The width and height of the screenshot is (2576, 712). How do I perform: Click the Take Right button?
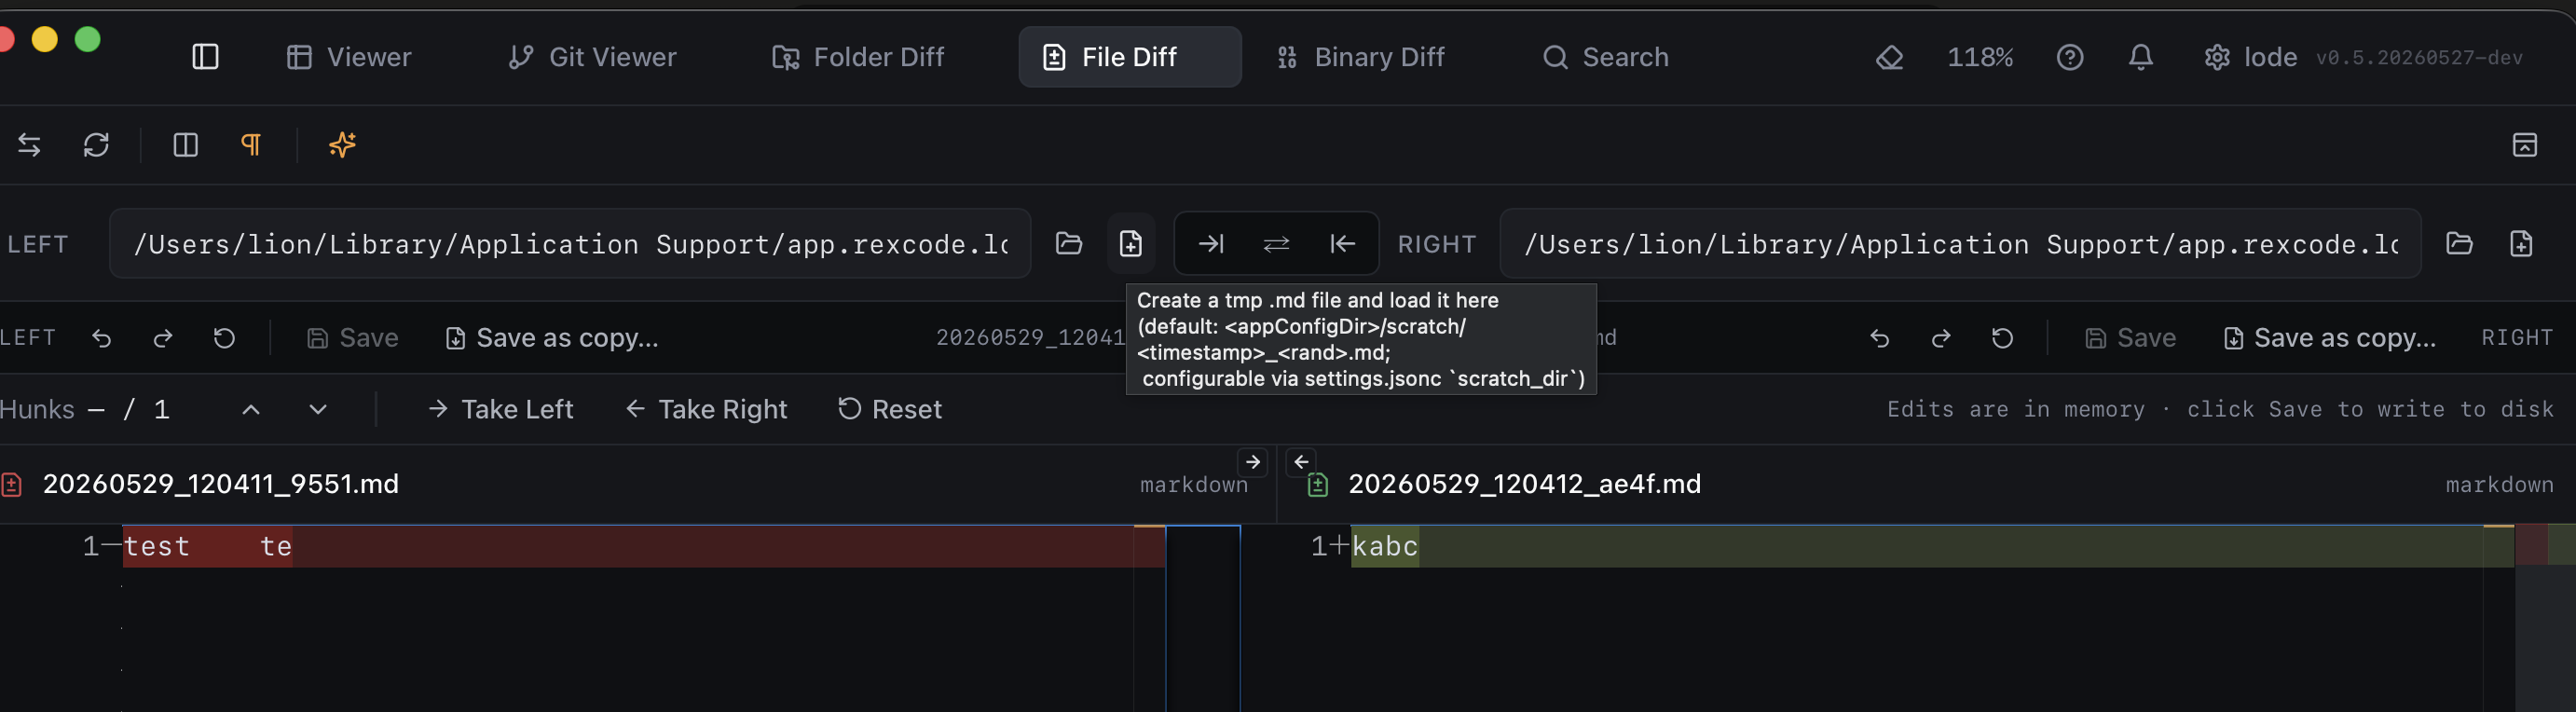(706, 409)
